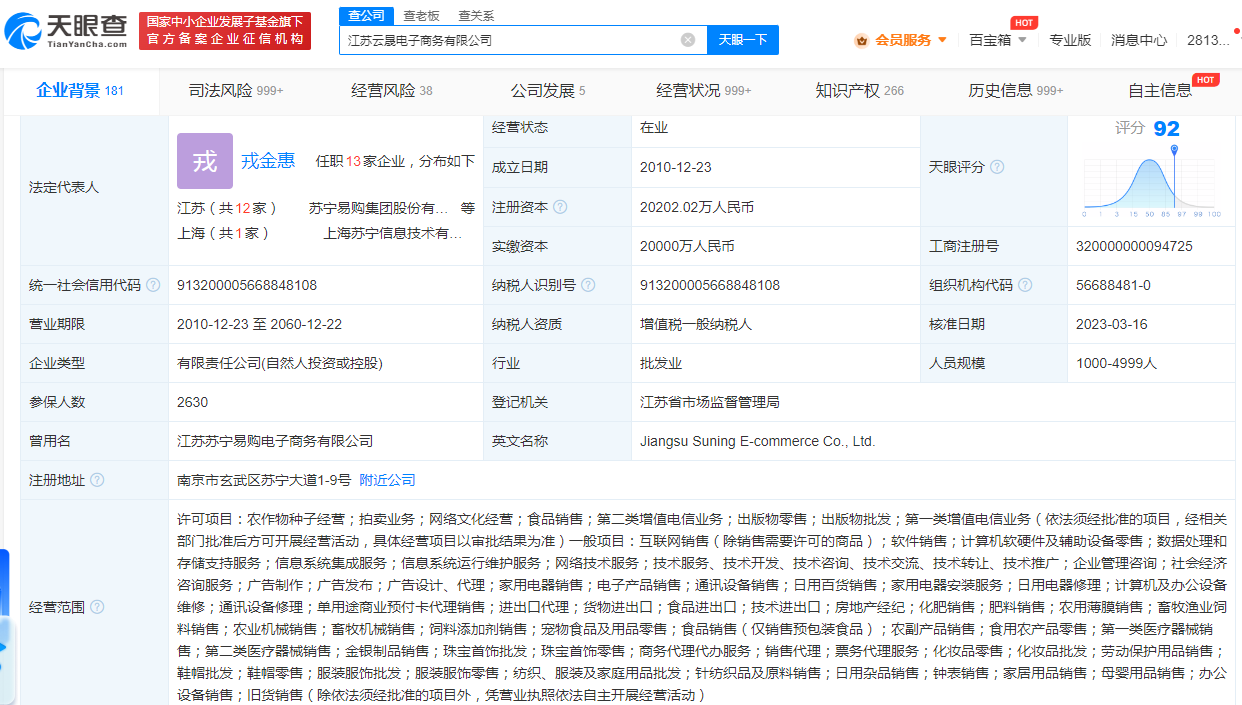
Task: Select registration number 320000000094725
Action: click(x=1134, y=246)
